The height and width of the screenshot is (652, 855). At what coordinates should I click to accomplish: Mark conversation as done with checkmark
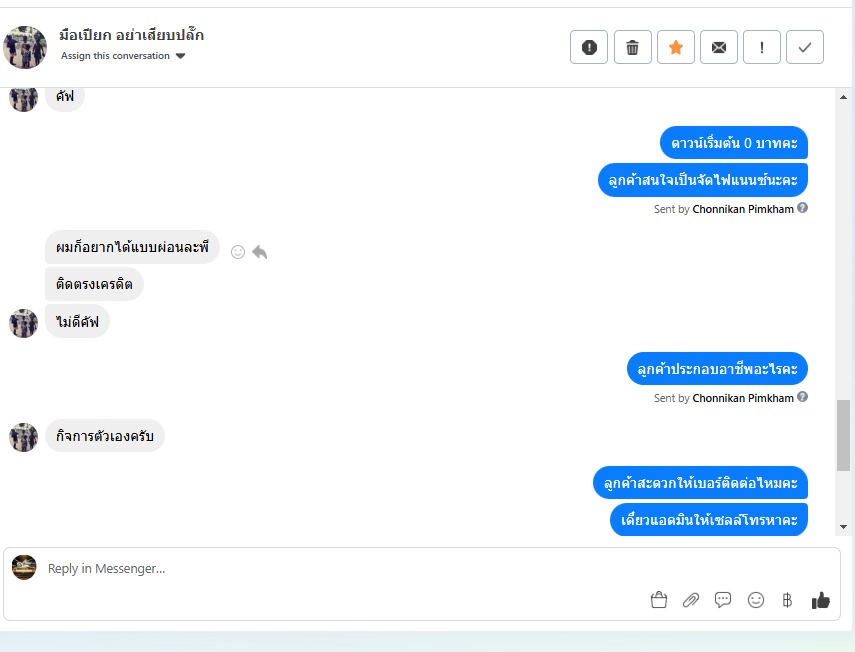[x=805, y=47]
